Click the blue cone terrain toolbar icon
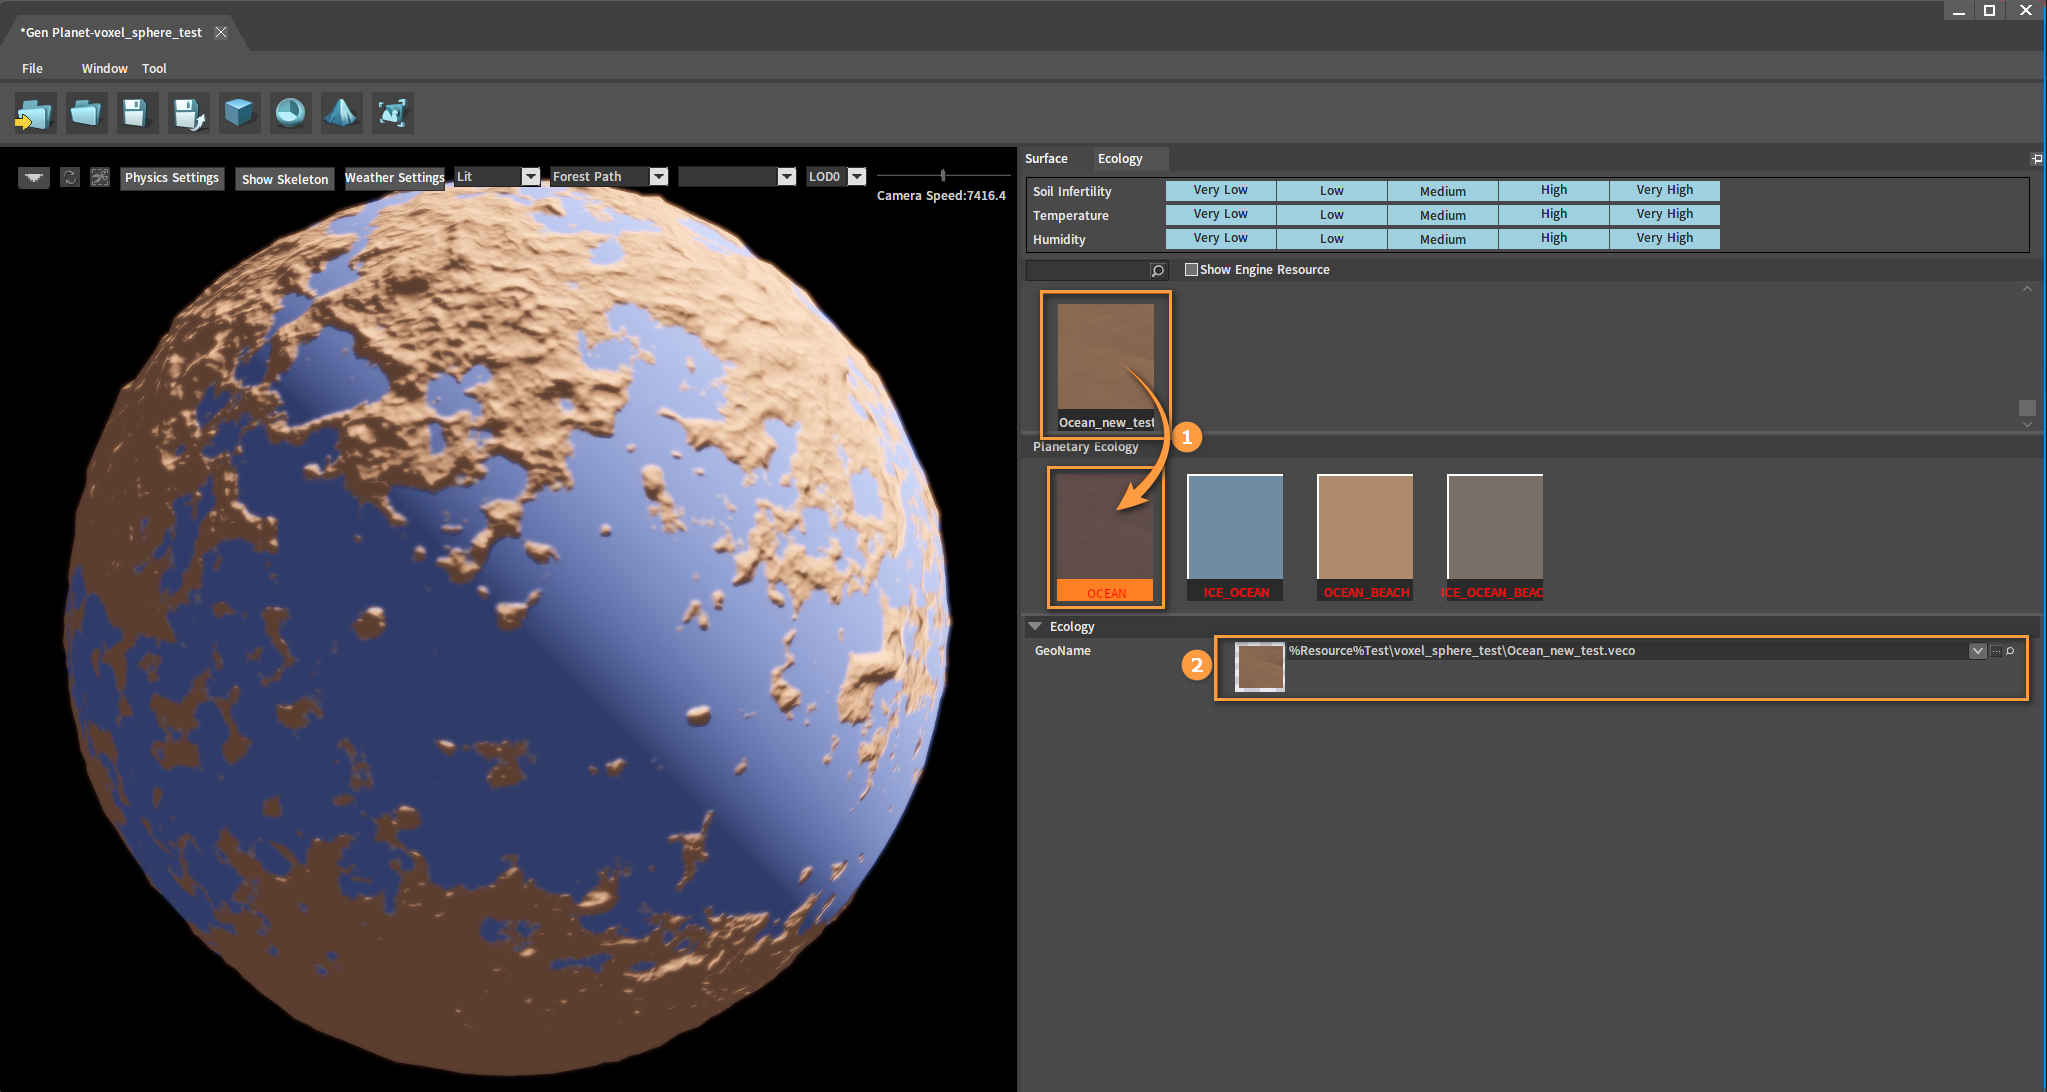Screen dimensions: 2047x1092 point(341,114)
